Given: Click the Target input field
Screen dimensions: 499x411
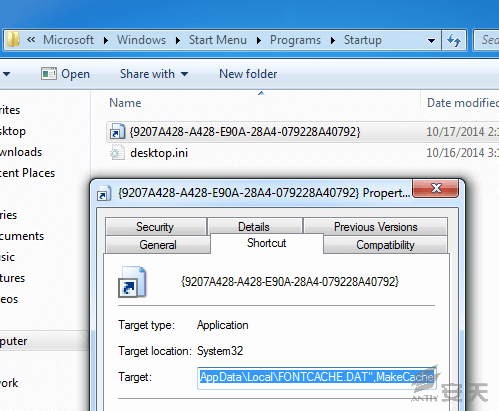Looking at the screenshot, I should point(317,377).
